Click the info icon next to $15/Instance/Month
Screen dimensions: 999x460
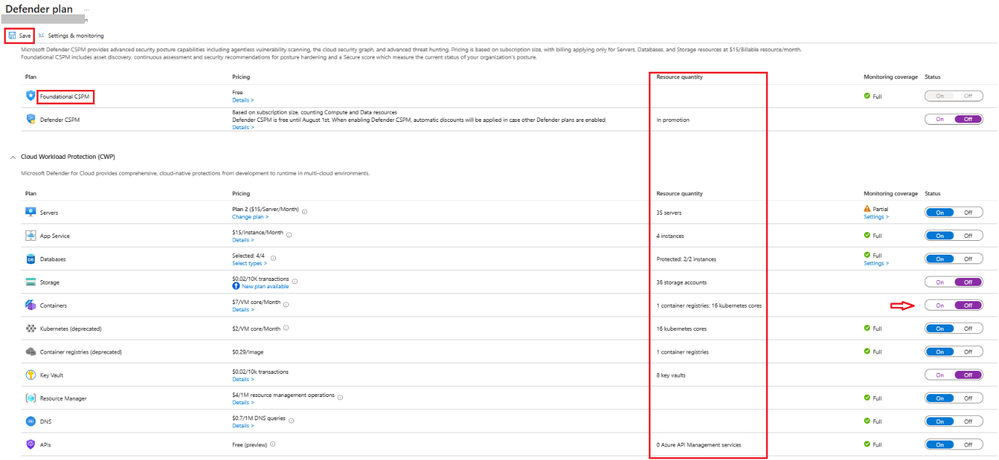[x=289, y=233]
